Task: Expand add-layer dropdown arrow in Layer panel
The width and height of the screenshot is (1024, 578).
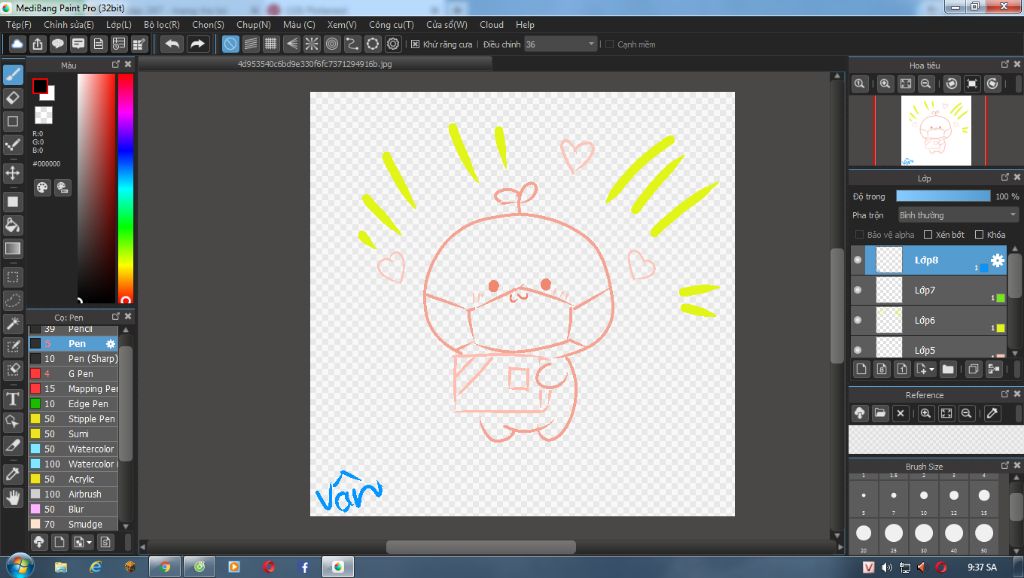Action: [x=932, y=369]
